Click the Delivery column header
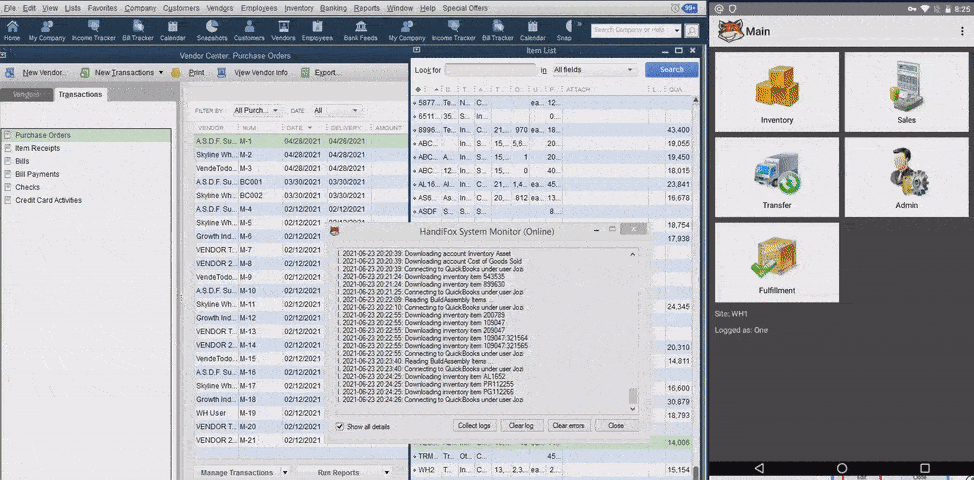The image size is (974, 480). pyautogui.click(x=348, y=128)
